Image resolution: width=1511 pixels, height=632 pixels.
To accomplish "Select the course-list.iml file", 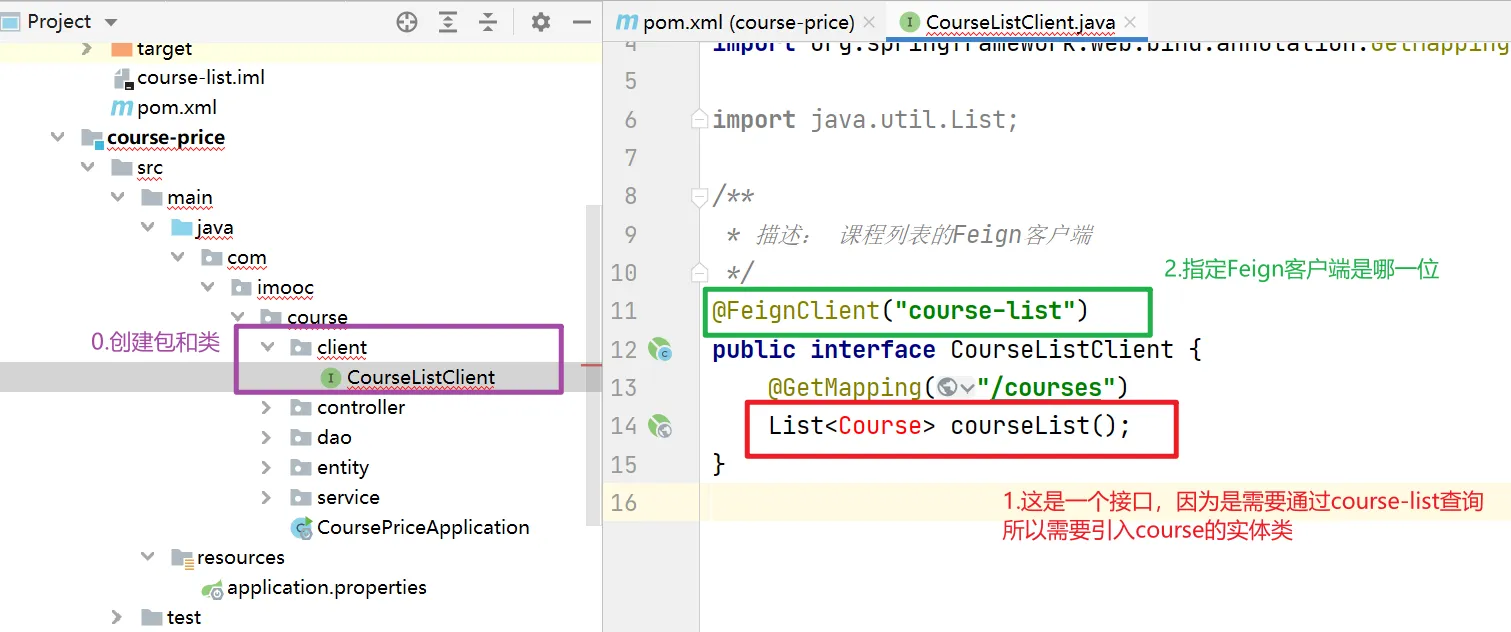I will (201, 77).
